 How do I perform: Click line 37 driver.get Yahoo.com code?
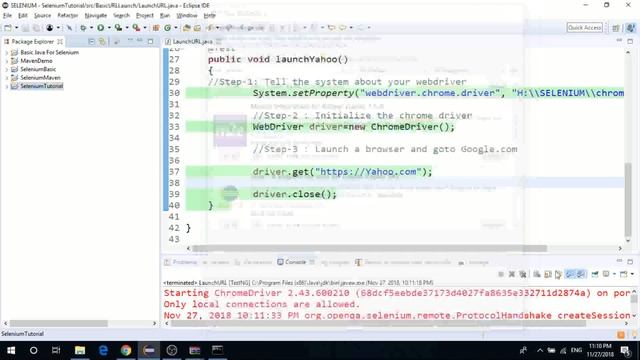click(x=342, y=172)
